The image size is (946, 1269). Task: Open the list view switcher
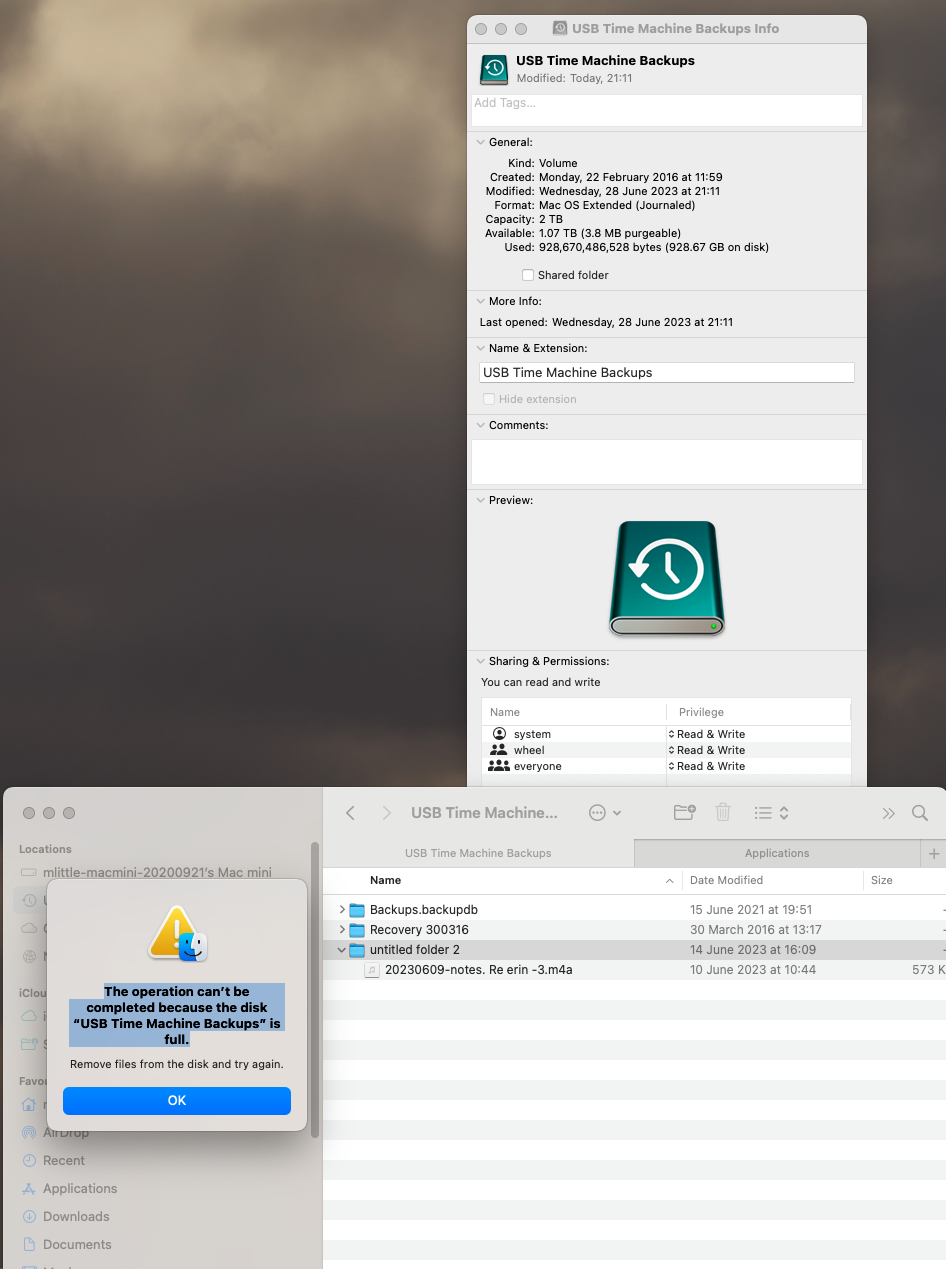(x=770, y=813)
